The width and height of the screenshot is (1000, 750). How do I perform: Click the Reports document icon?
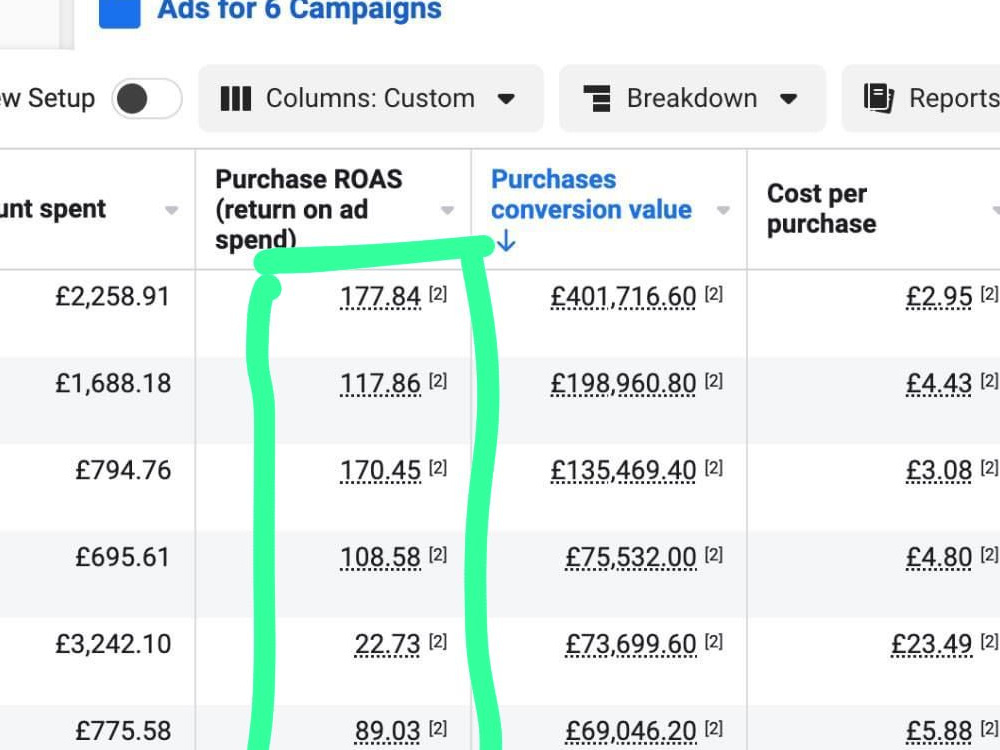[878, 98]
